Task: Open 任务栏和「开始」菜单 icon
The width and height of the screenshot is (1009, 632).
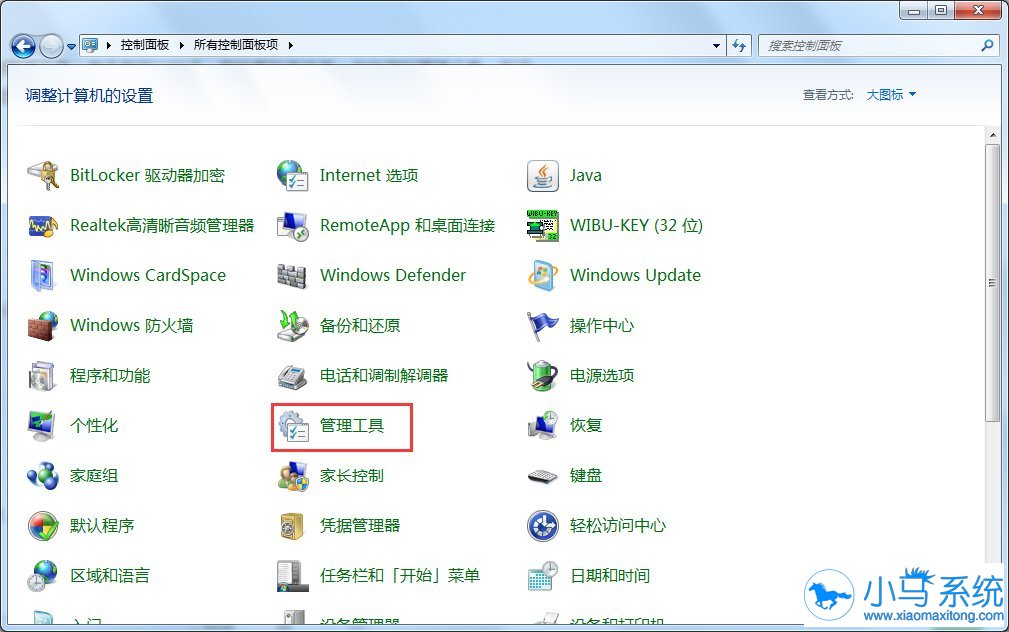Action: click(x=293, y=576)
